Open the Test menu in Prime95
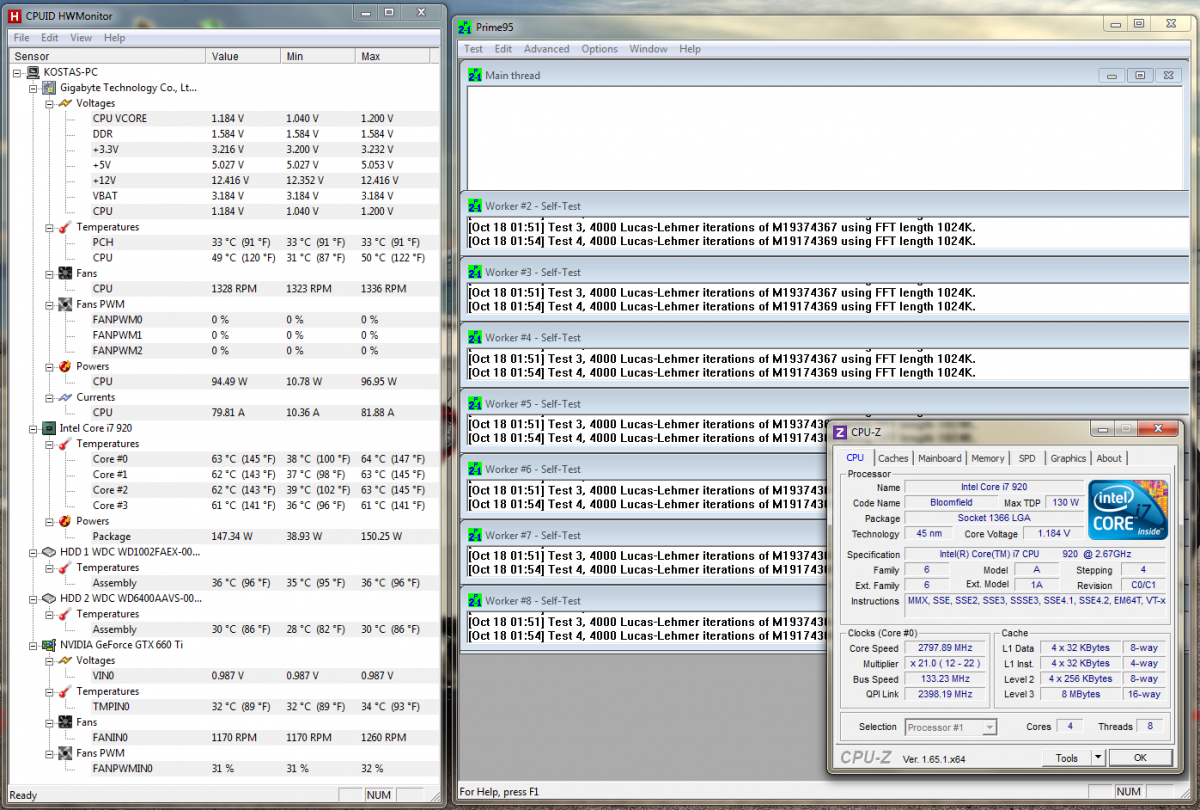The width and height of the screenshot is (1200, 810). tap(473, 49)
